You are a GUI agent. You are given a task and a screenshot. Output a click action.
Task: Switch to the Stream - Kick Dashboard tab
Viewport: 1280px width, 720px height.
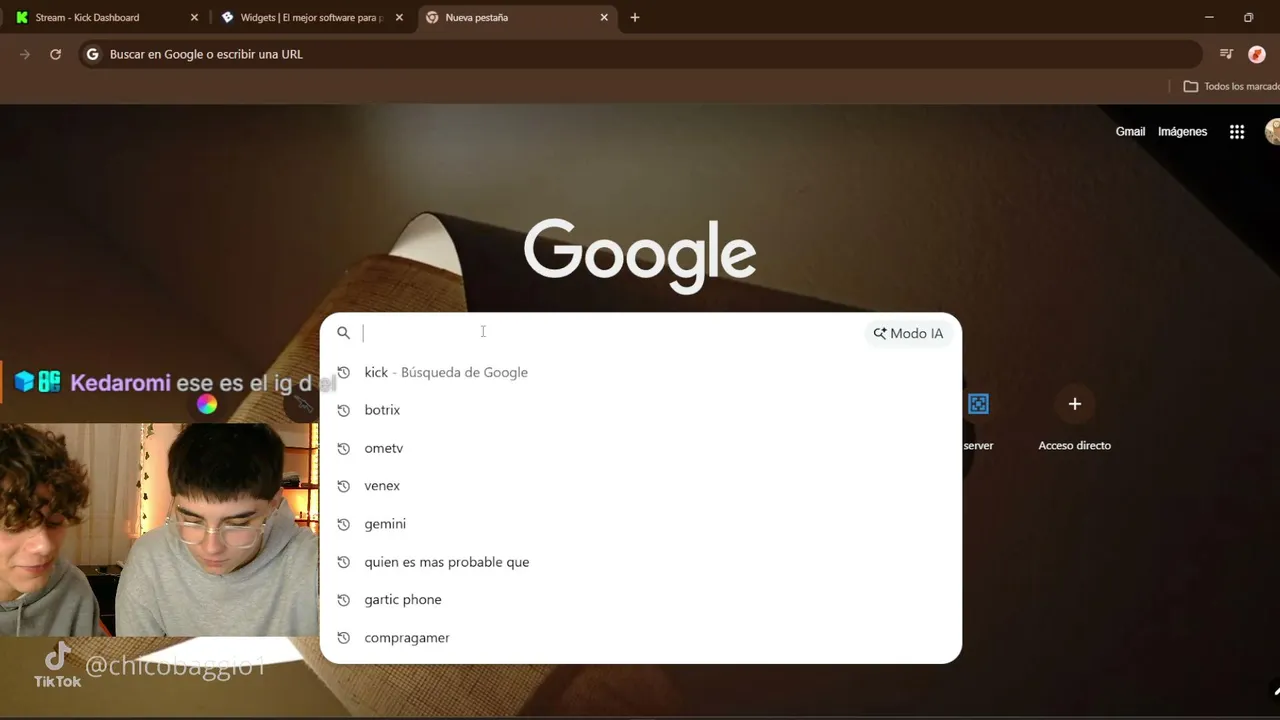coord(105,17)
